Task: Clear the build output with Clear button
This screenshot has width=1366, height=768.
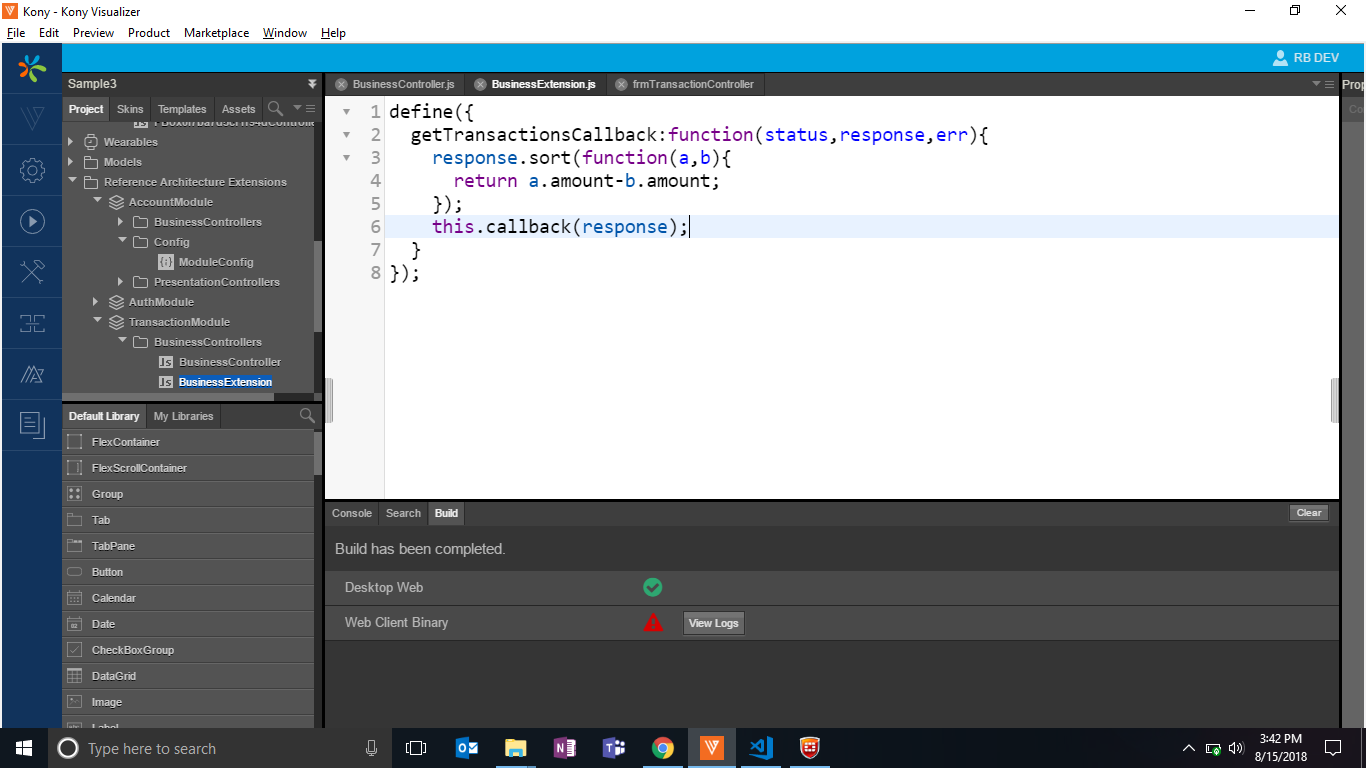Action: [x=1308, y=513]
